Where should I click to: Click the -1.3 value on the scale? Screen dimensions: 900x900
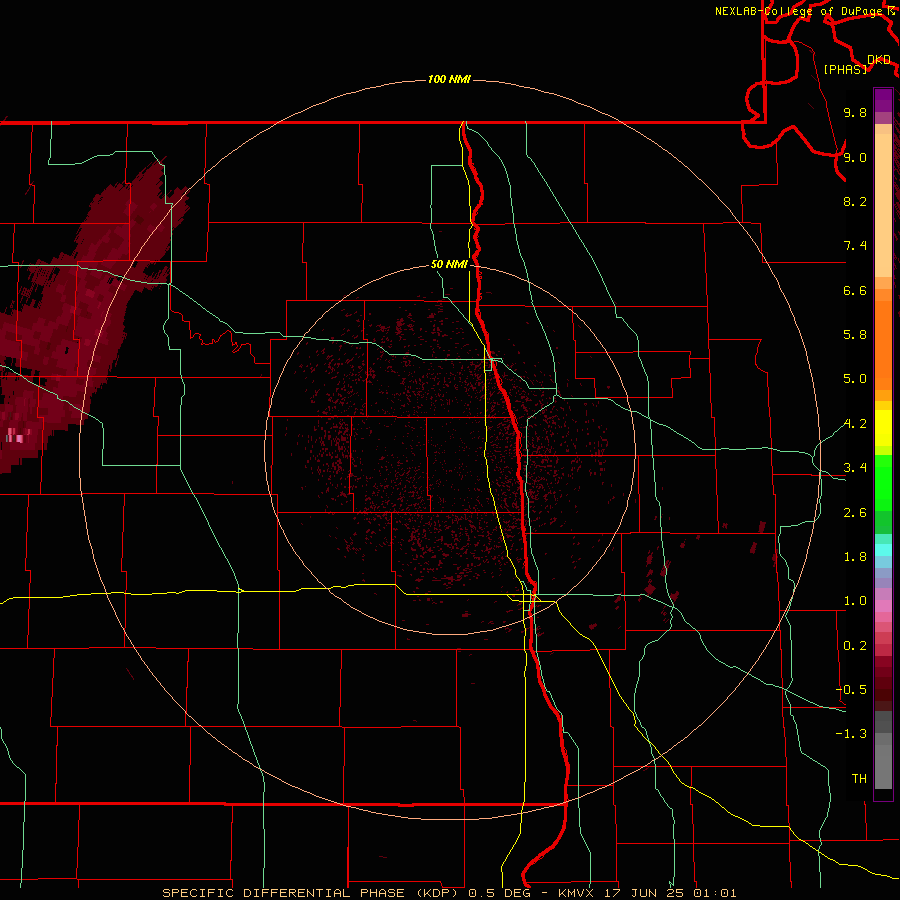(851, 734)
